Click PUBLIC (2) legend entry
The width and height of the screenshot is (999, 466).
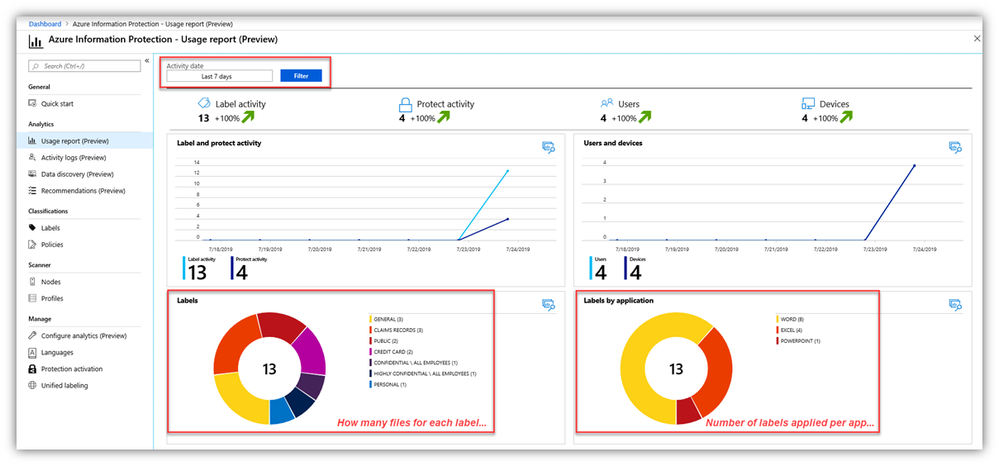click(384, 341)
